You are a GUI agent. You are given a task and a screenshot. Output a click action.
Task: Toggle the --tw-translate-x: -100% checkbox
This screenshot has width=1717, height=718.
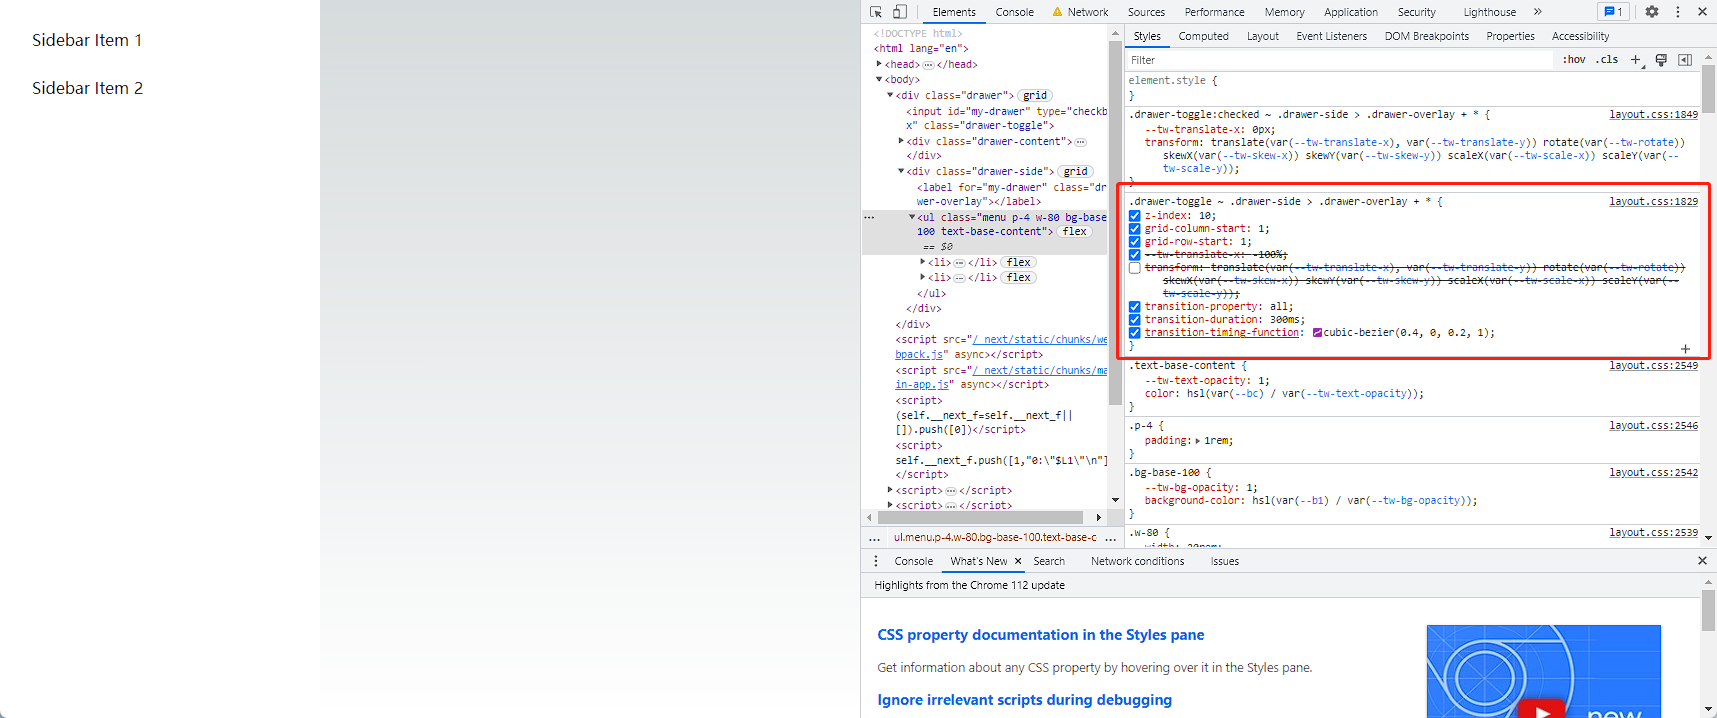tap(1135, 255)
